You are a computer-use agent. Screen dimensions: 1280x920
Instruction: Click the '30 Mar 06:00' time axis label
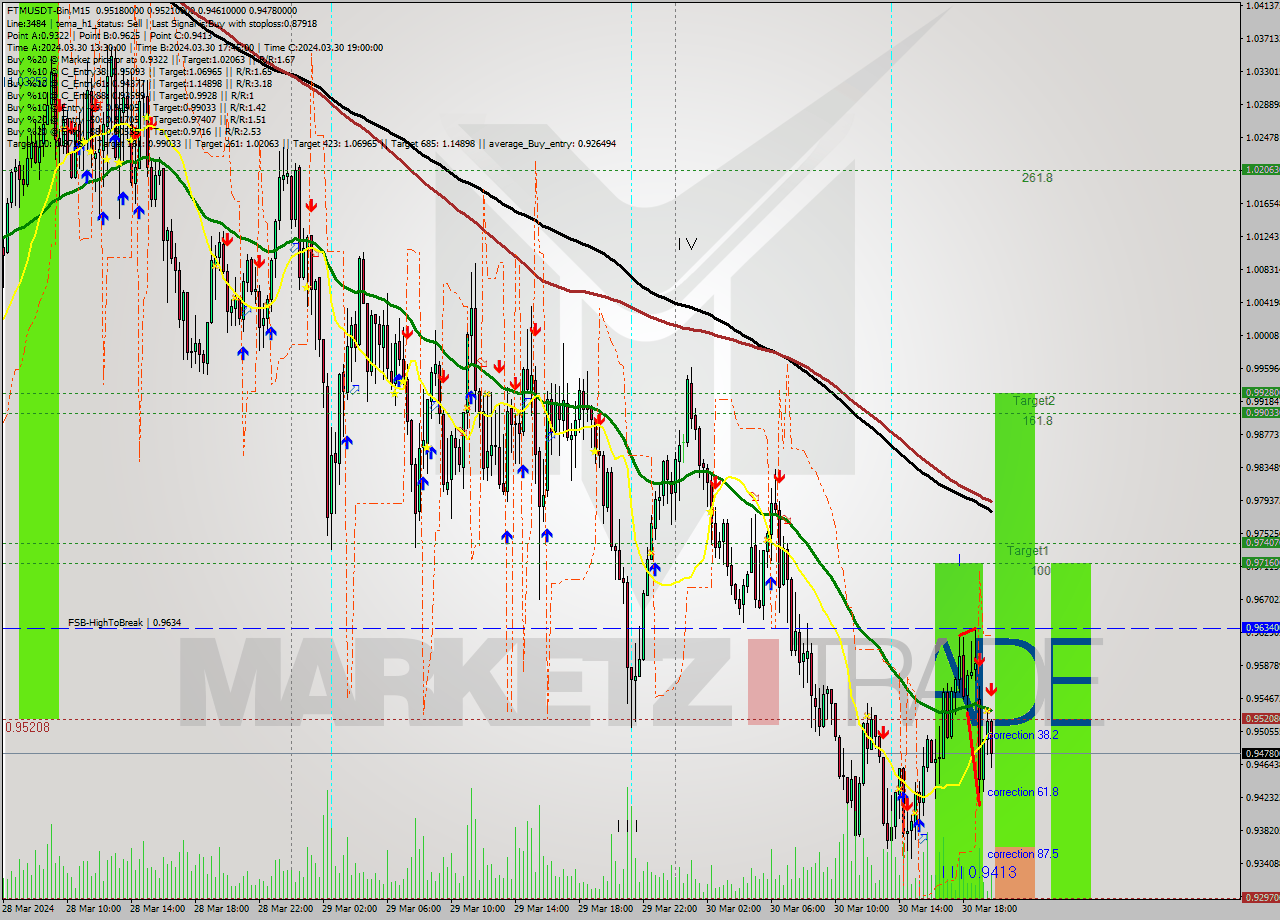[x=799, y=909]
